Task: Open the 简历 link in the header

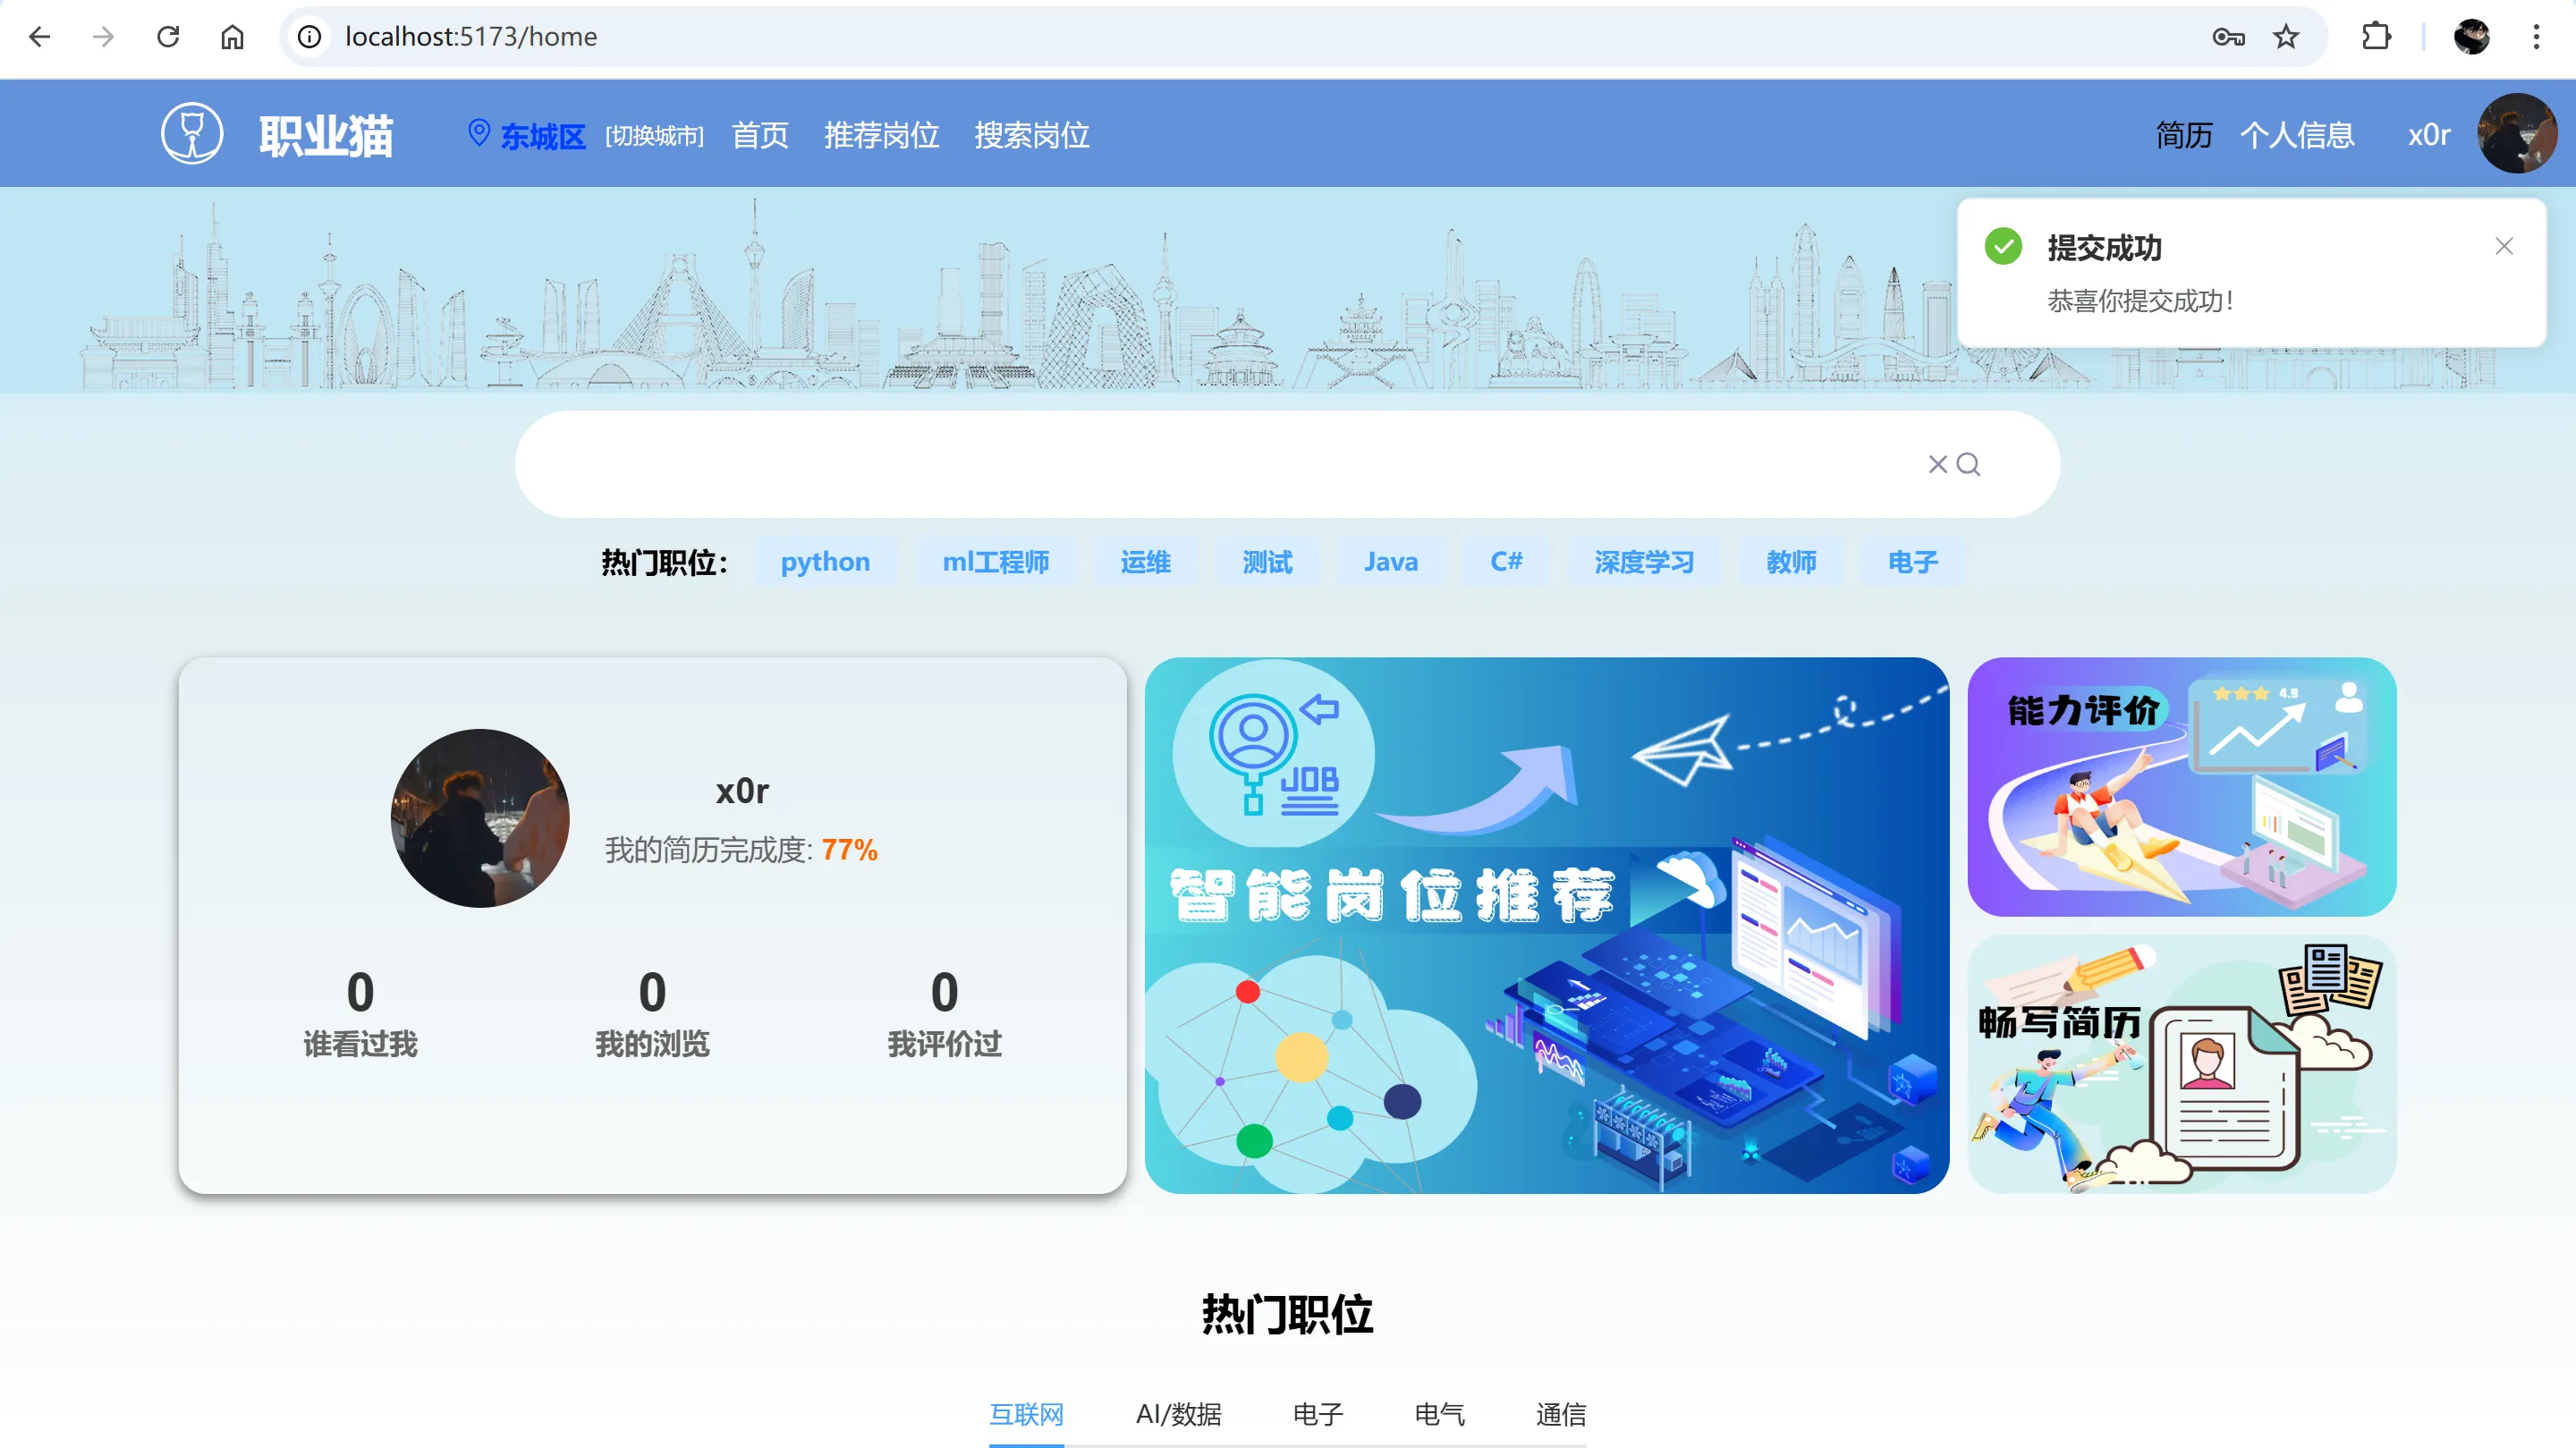Action: click(2184, 135)
